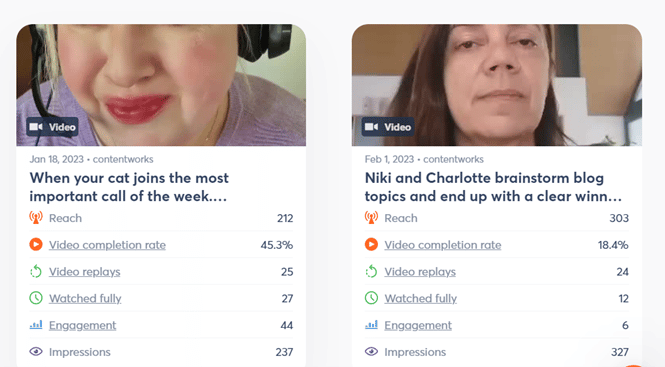
Task: Click the Reach antenna icon on cat video card
Action: 36,218
